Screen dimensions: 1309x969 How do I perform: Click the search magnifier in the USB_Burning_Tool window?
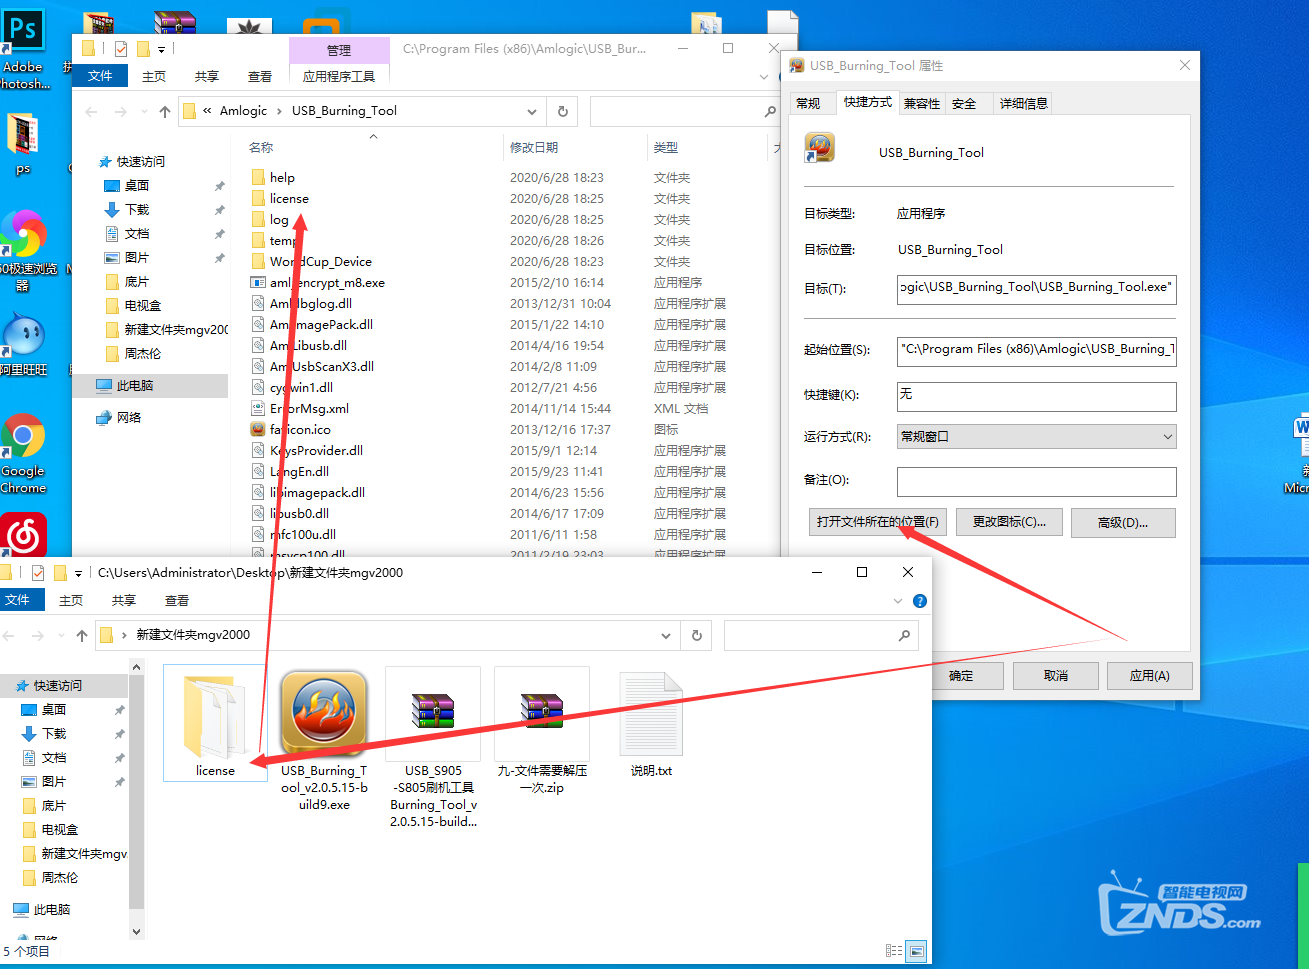770,111
